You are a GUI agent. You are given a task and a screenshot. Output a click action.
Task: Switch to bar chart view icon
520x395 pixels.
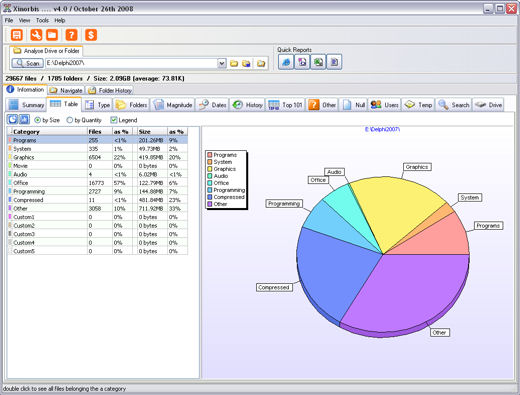click(x=24, y=119)
